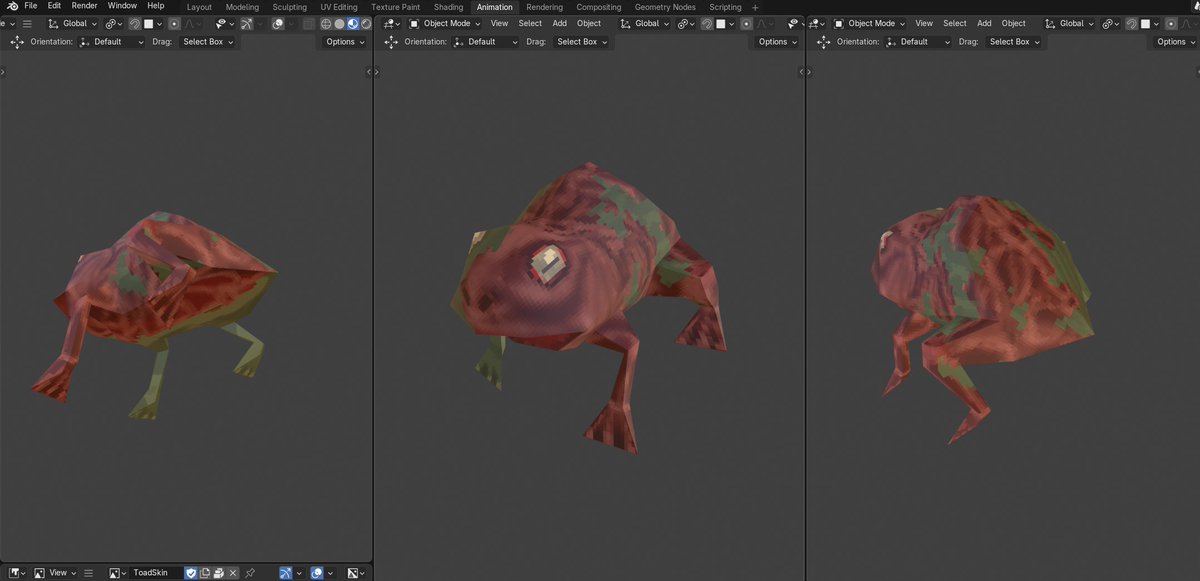This screenshot has width=1200, height=581.
Task: Open Add menu in middle viewport
Action: point(559,23)
